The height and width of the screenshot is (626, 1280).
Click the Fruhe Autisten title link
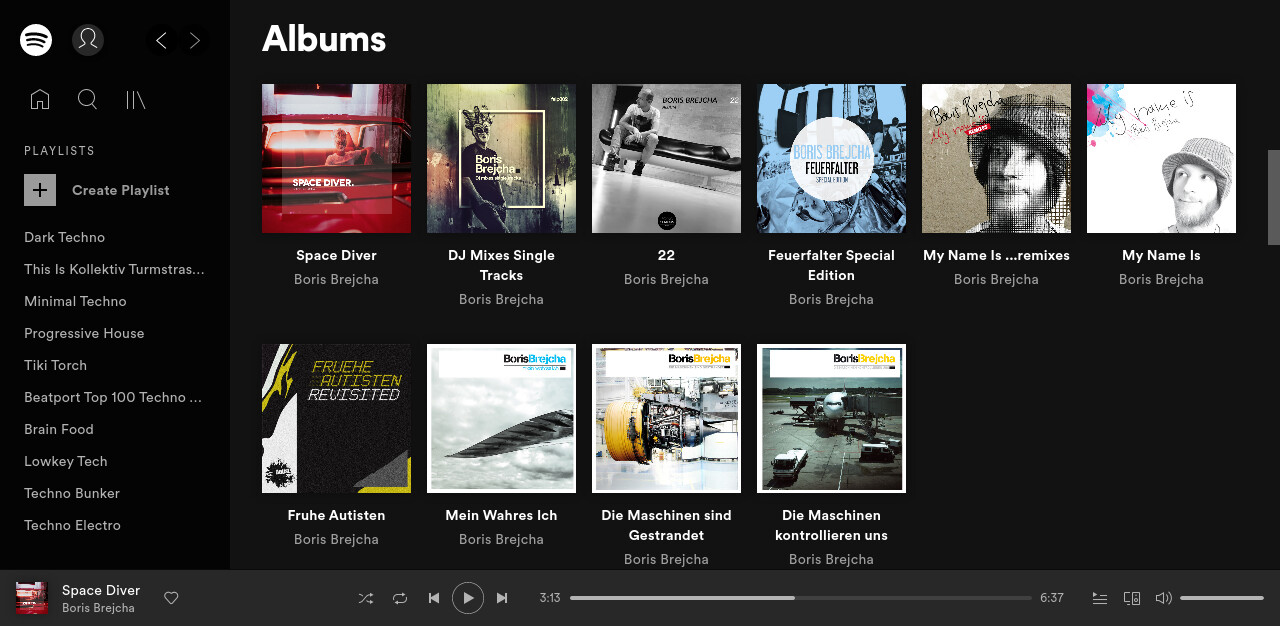point(336,515)
